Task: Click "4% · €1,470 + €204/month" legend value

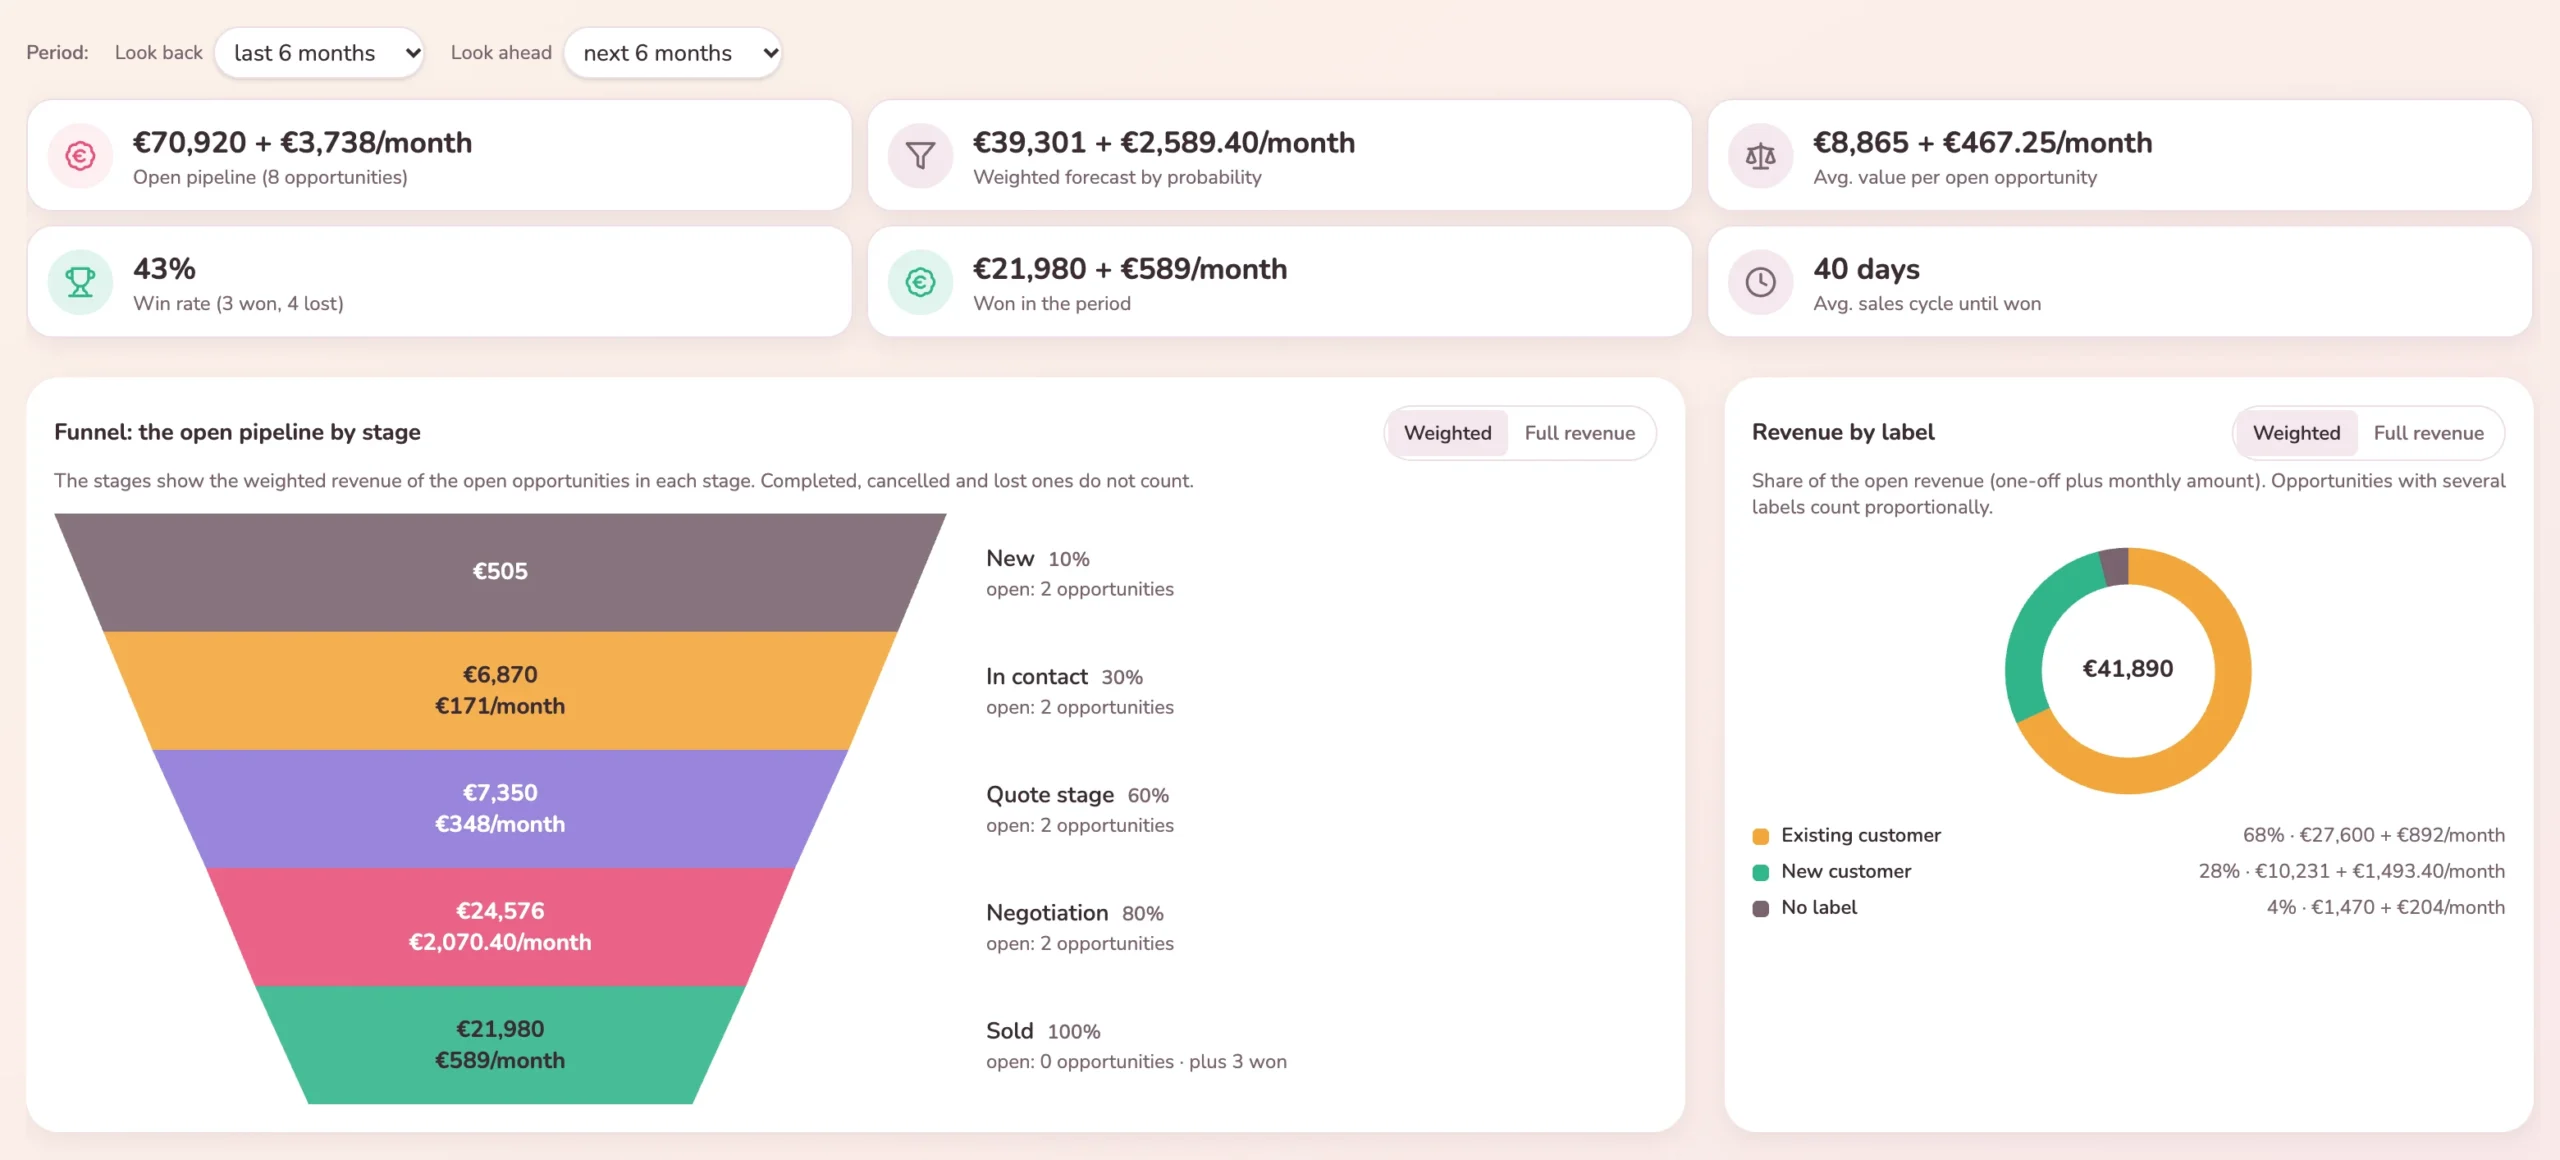Action: tap(2386, 908)
